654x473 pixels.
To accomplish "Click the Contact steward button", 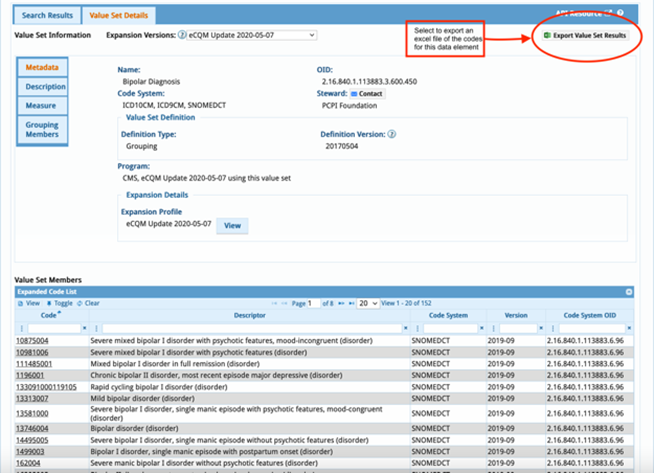I will tap(367, 94).
